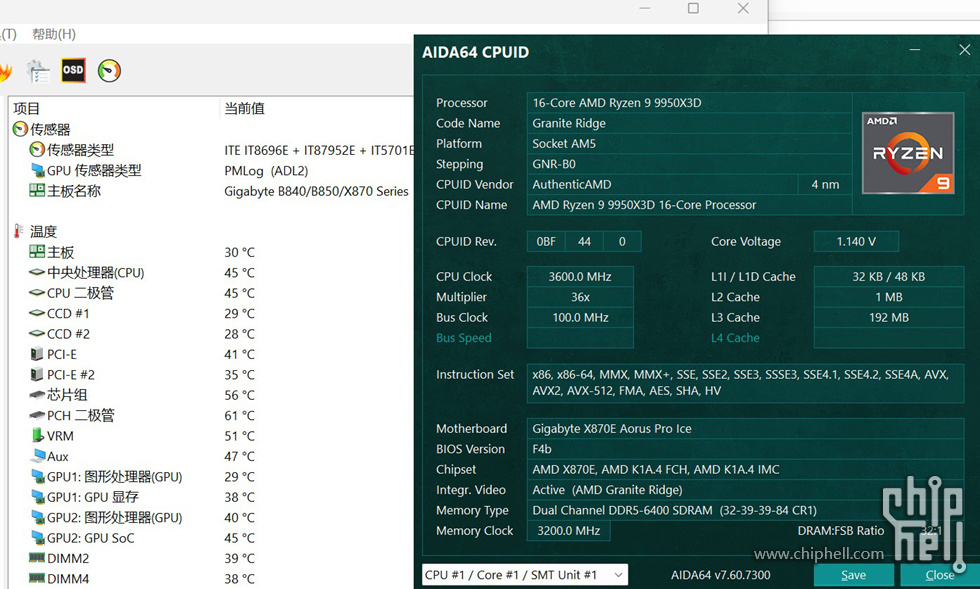This screenshot has width=980, height=589.
Task: Select the 芯片组 chipset row icon
Action: tap(37, 395)
